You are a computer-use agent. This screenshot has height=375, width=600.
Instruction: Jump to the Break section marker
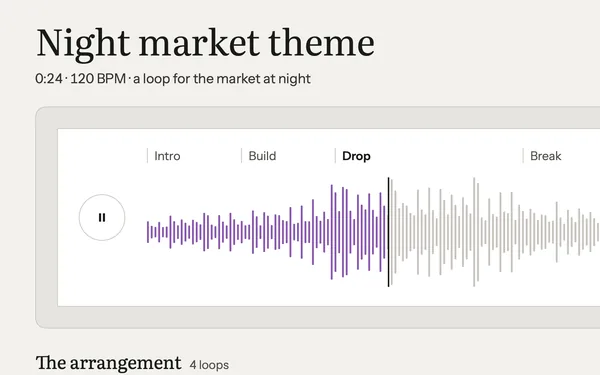pyautogui.click(x=546, y=156)
